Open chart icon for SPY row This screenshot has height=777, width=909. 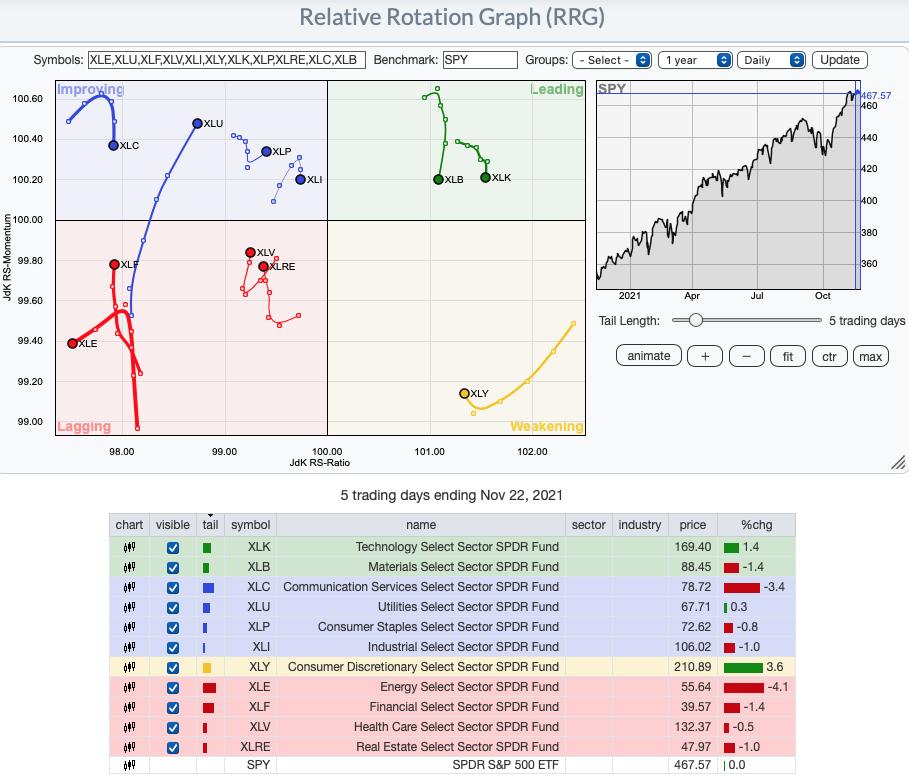tap(129, 765)
